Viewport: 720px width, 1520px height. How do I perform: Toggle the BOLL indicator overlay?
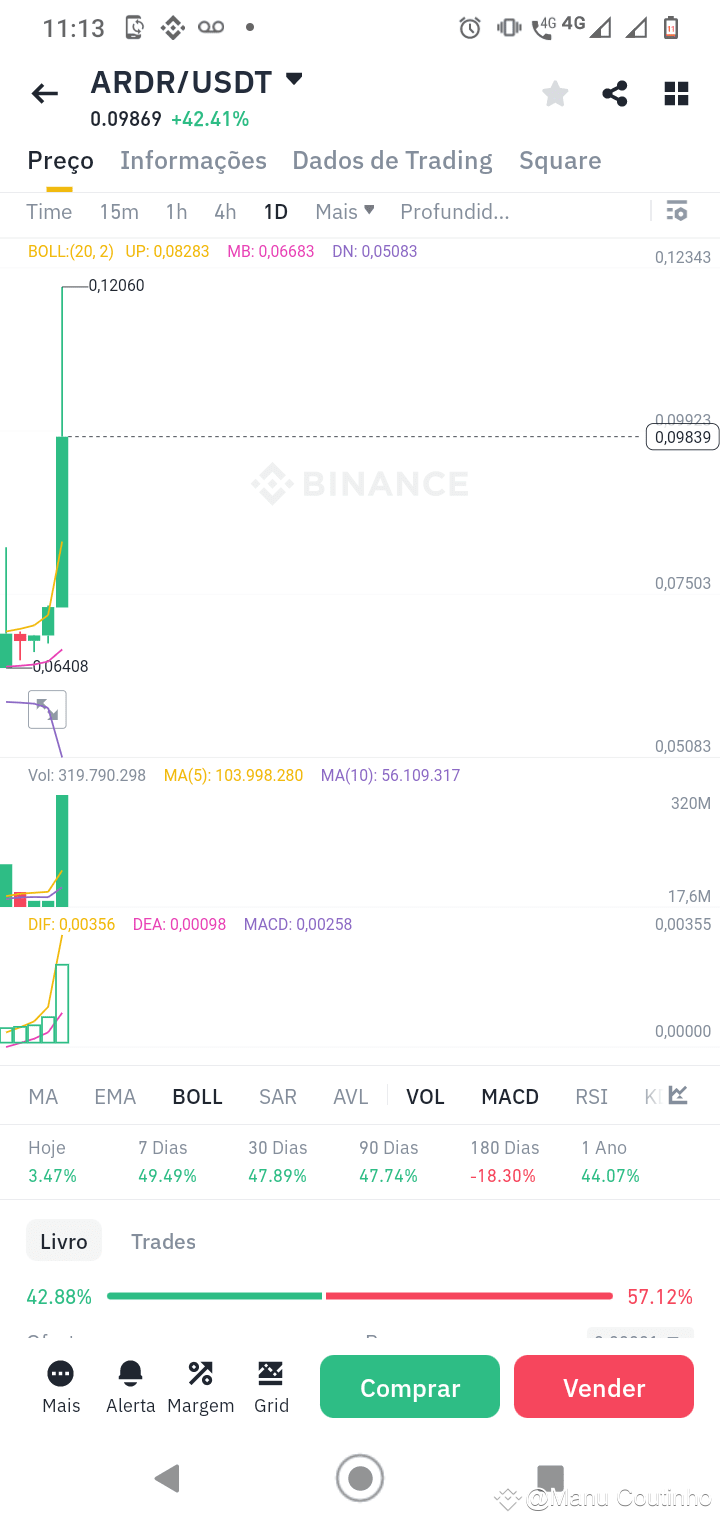197,1096
